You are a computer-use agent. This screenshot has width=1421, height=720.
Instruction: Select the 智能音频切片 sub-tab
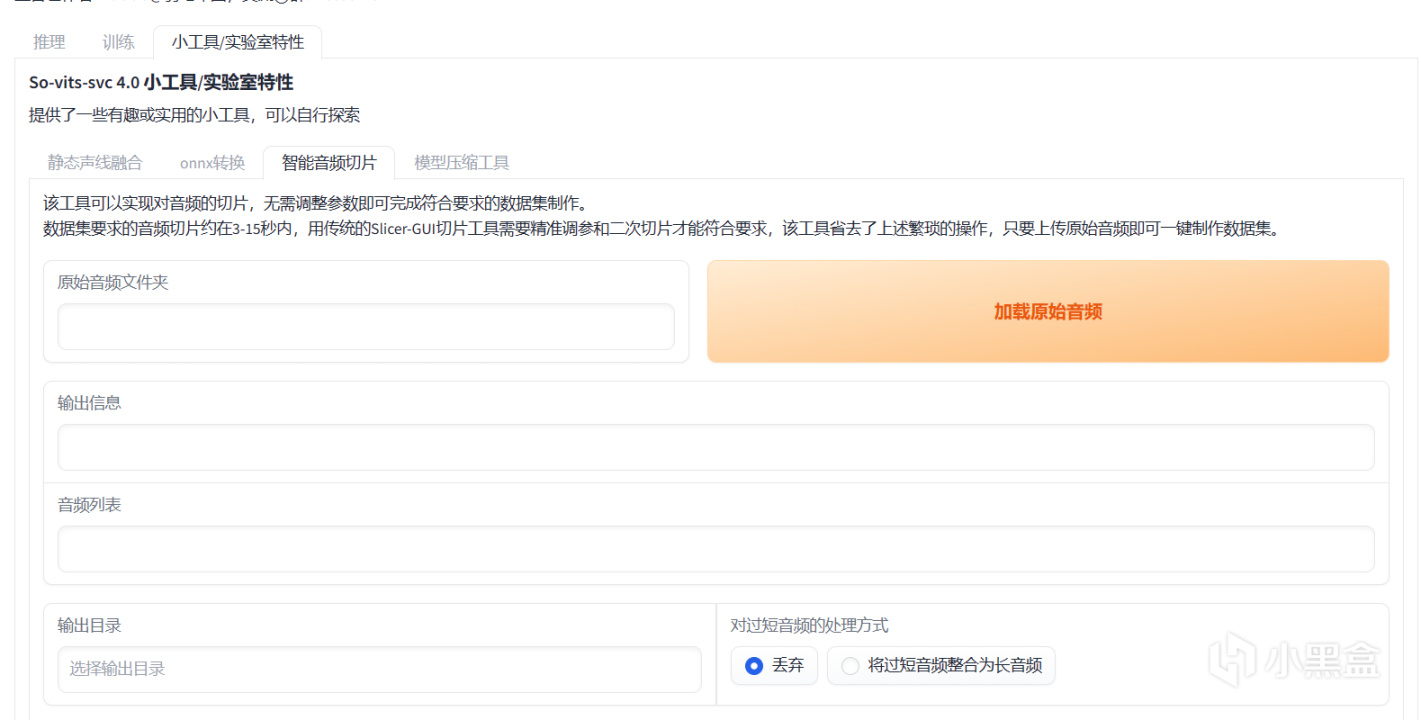pos(329,163)
